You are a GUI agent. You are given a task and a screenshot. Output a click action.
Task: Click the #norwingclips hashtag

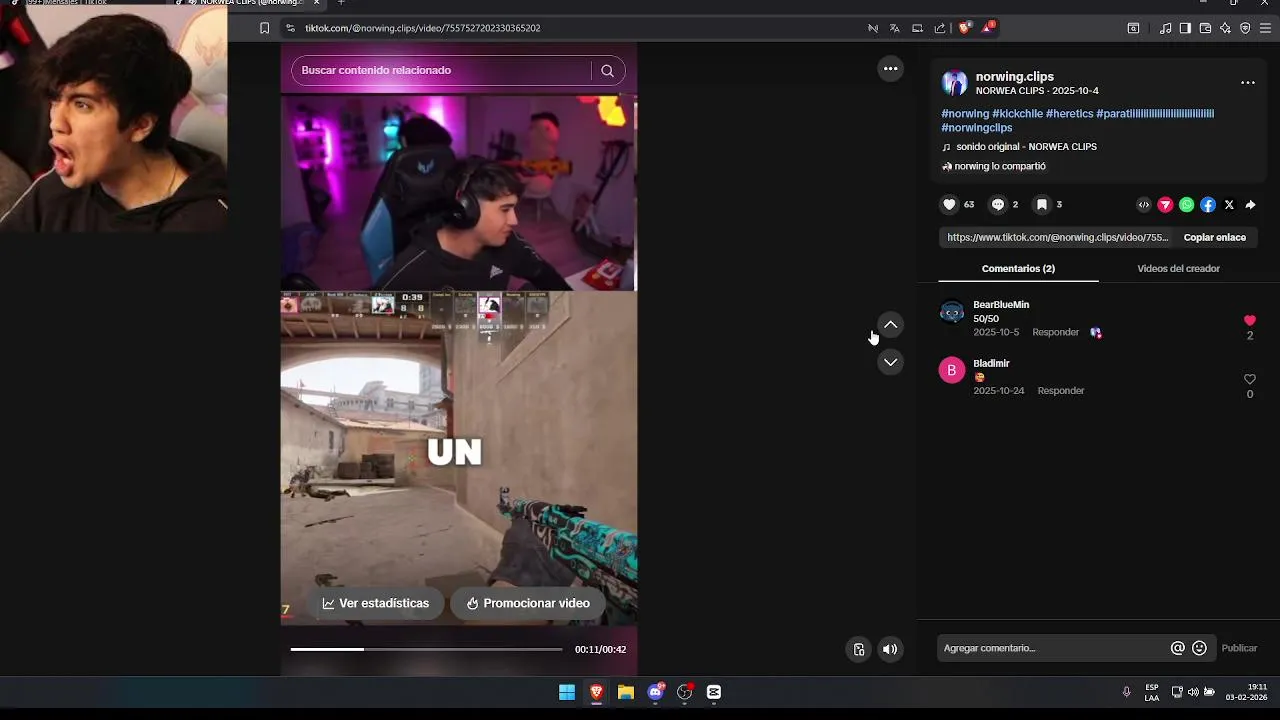click(x=976, y=128)
